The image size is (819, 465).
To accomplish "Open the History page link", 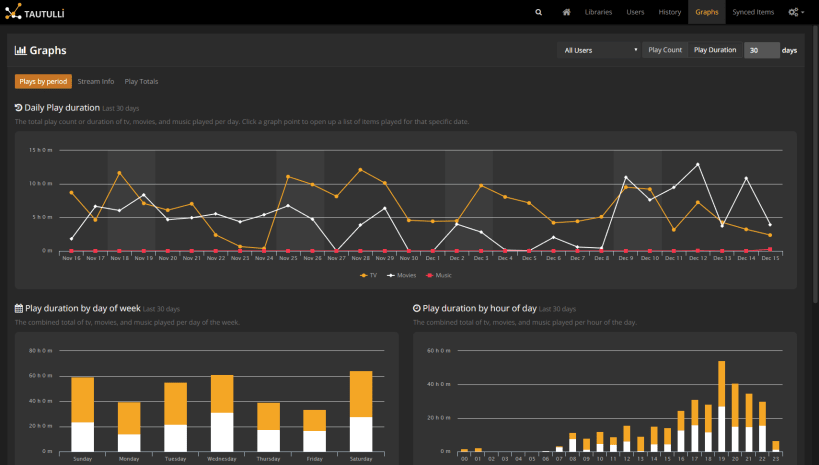I will (x=669, y=12).
